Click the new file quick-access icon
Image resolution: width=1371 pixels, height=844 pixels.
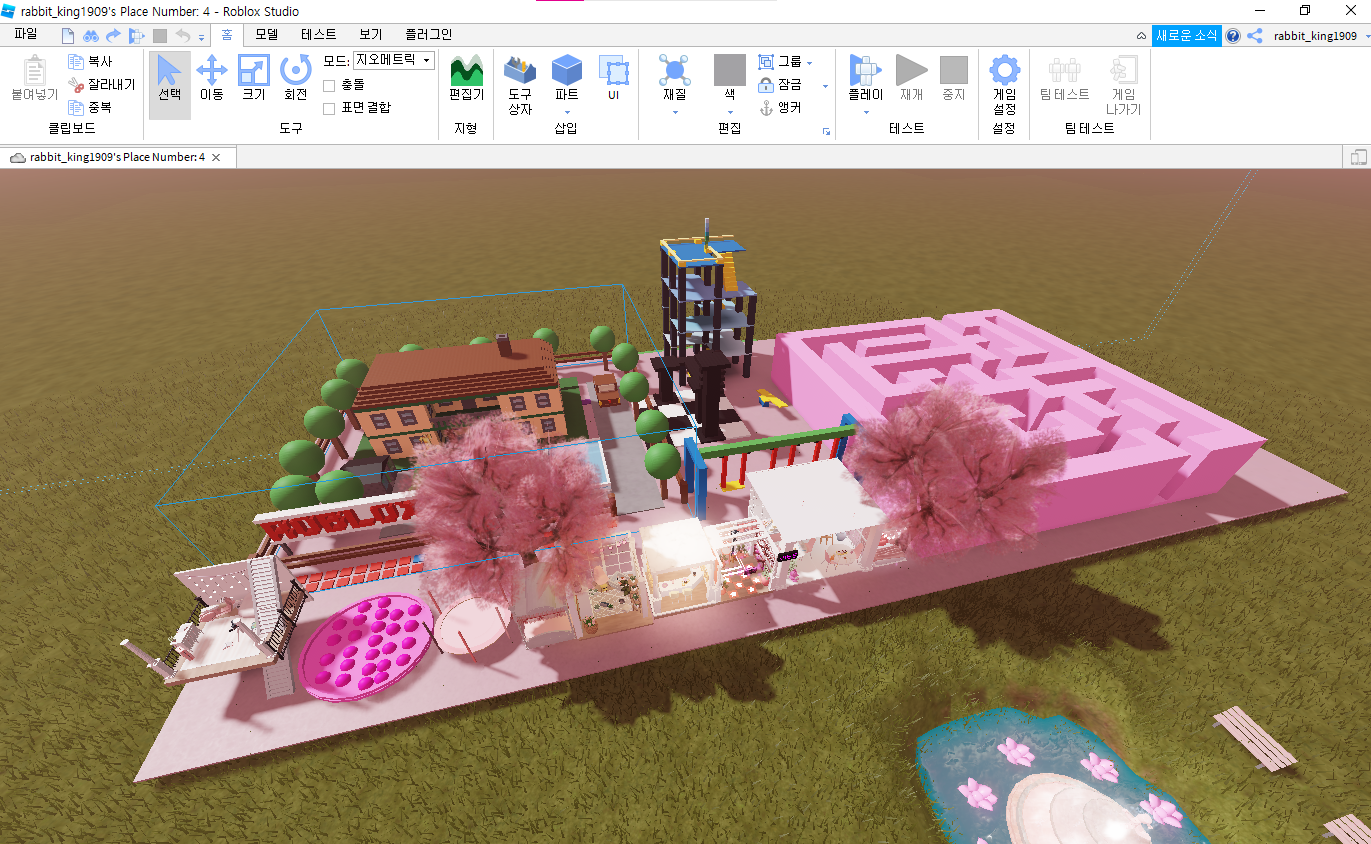tap(69, 35)
